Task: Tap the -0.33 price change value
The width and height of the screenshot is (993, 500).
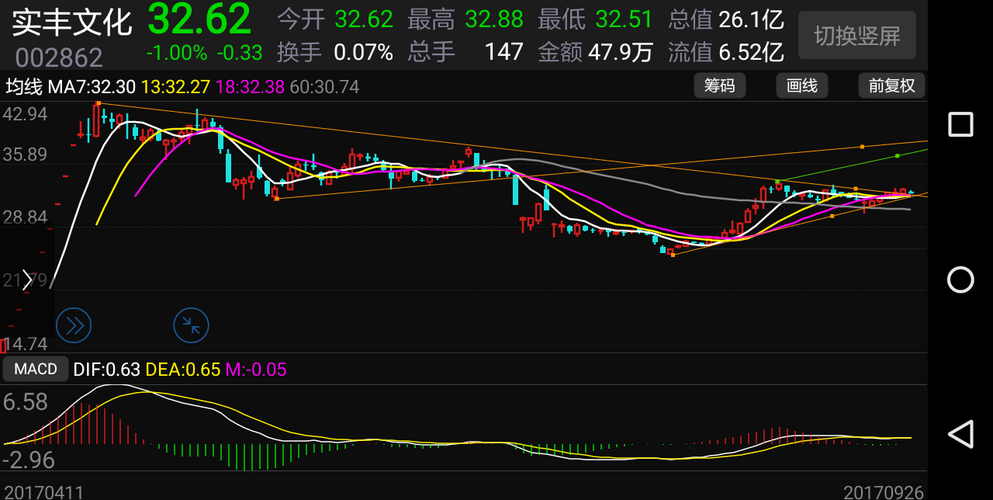Action: point(239,53)
